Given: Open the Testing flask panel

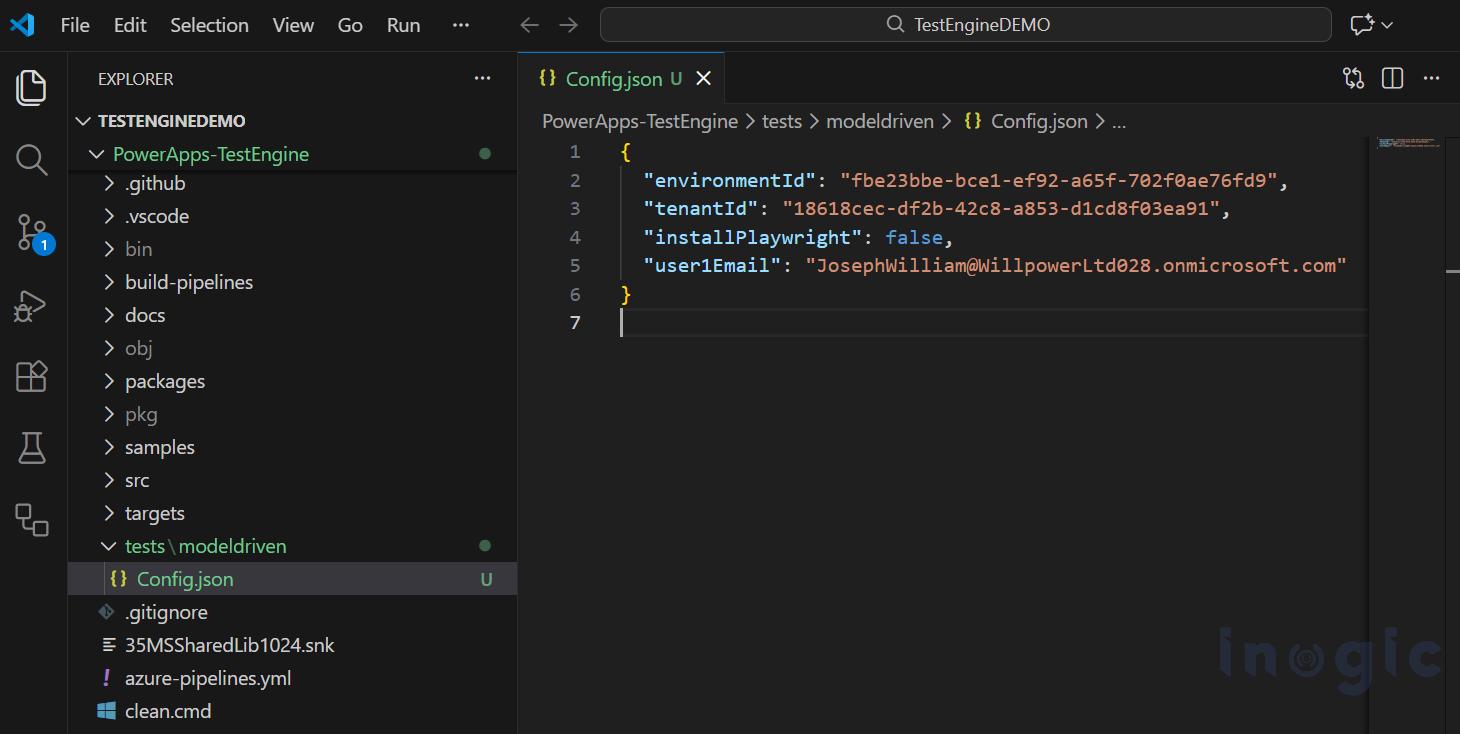Looking at the screenshot, I should (31, 448).
